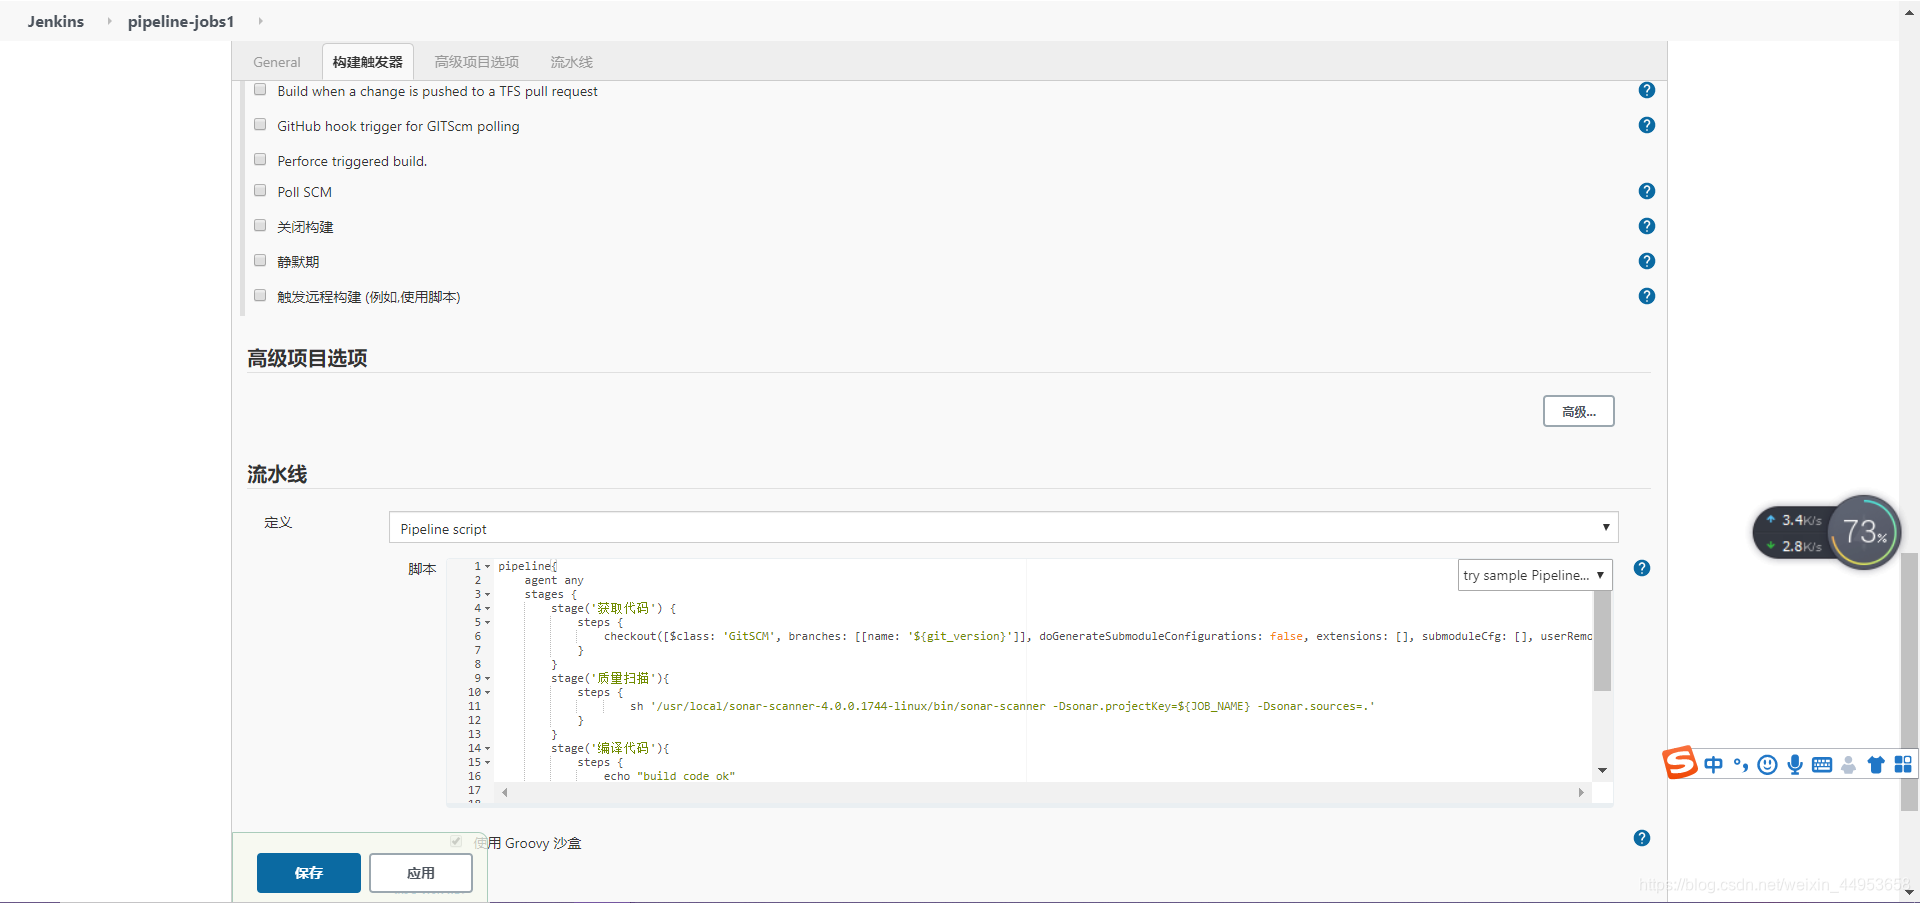1920x903 pixels.
Task: Tick the 触发远程构建 checkbox
Action: pyautogui.click(x=260, y=296)
